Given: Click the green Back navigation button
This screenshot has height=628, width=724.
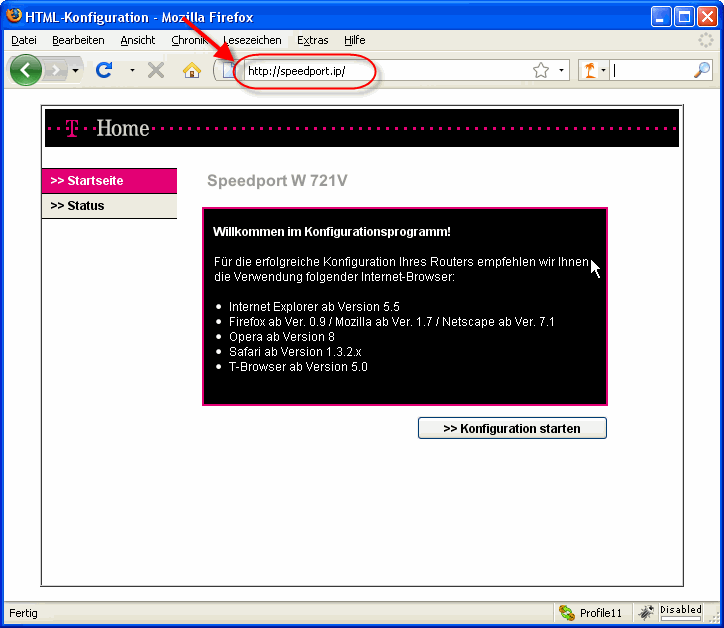Looking at the screenshot, I should (x=25, y=70).
